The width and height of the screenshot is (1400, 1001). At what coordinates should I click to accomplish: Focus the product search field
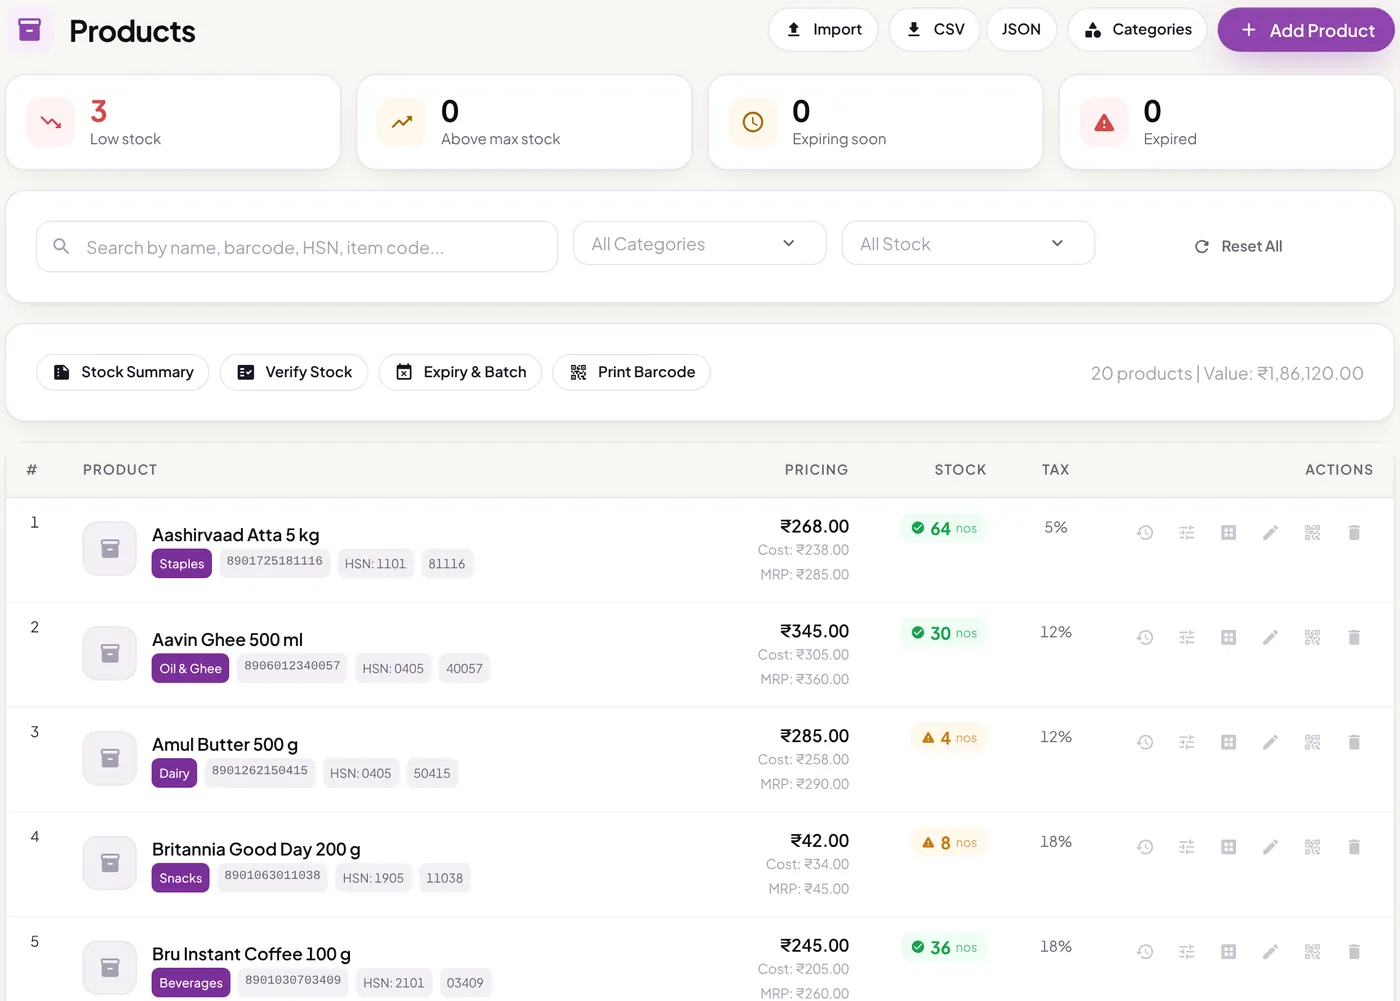[297, 247]
